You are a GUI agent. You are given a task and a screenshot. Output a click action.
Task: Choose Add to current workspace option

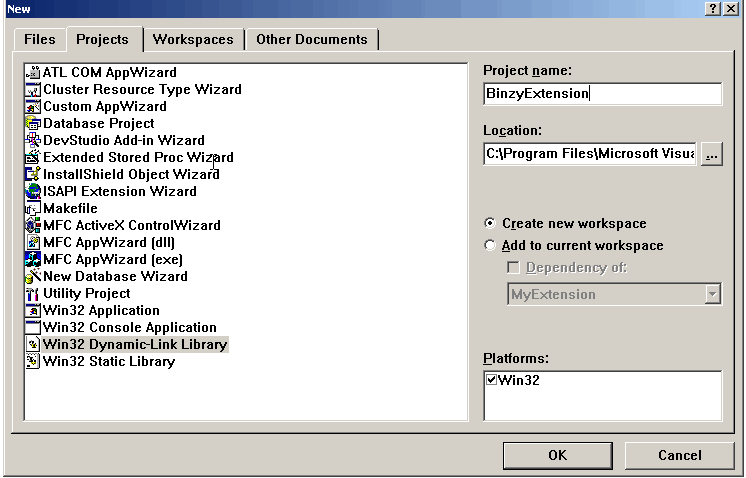490,246
